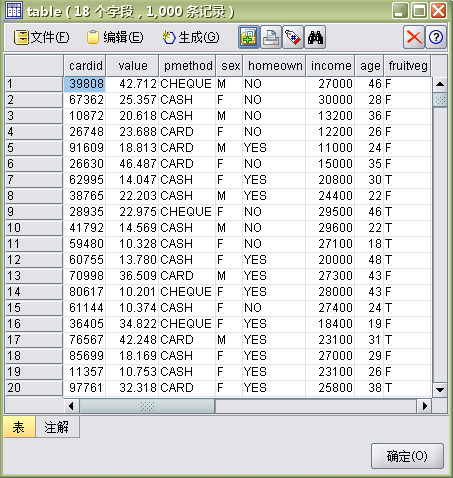Click the print toolbar icon
Image resolution: width=453 pixels, height=478 pixels.
(x=271, y=37)
